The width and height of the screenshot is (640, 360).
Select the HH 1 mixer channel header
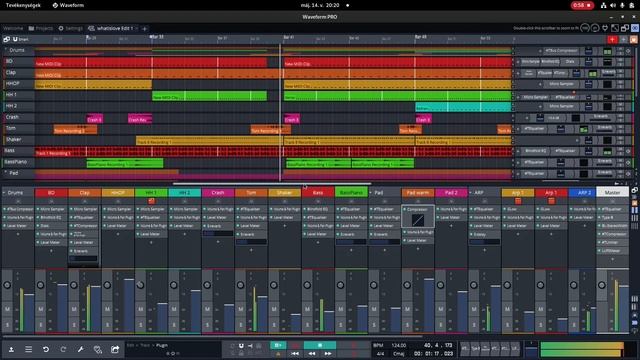[151, 192]
